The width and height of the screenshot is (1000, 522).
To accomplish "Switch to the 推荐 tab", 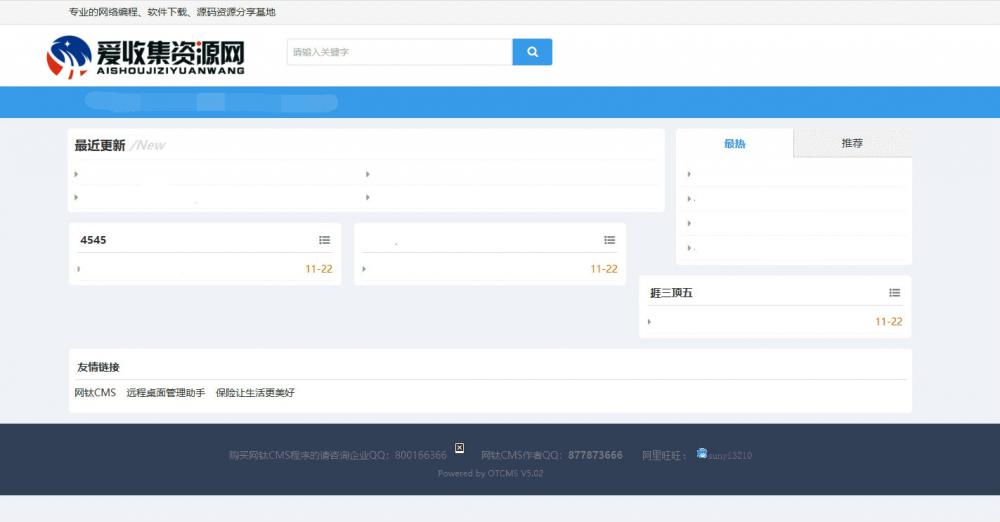I will click(852, 144).
